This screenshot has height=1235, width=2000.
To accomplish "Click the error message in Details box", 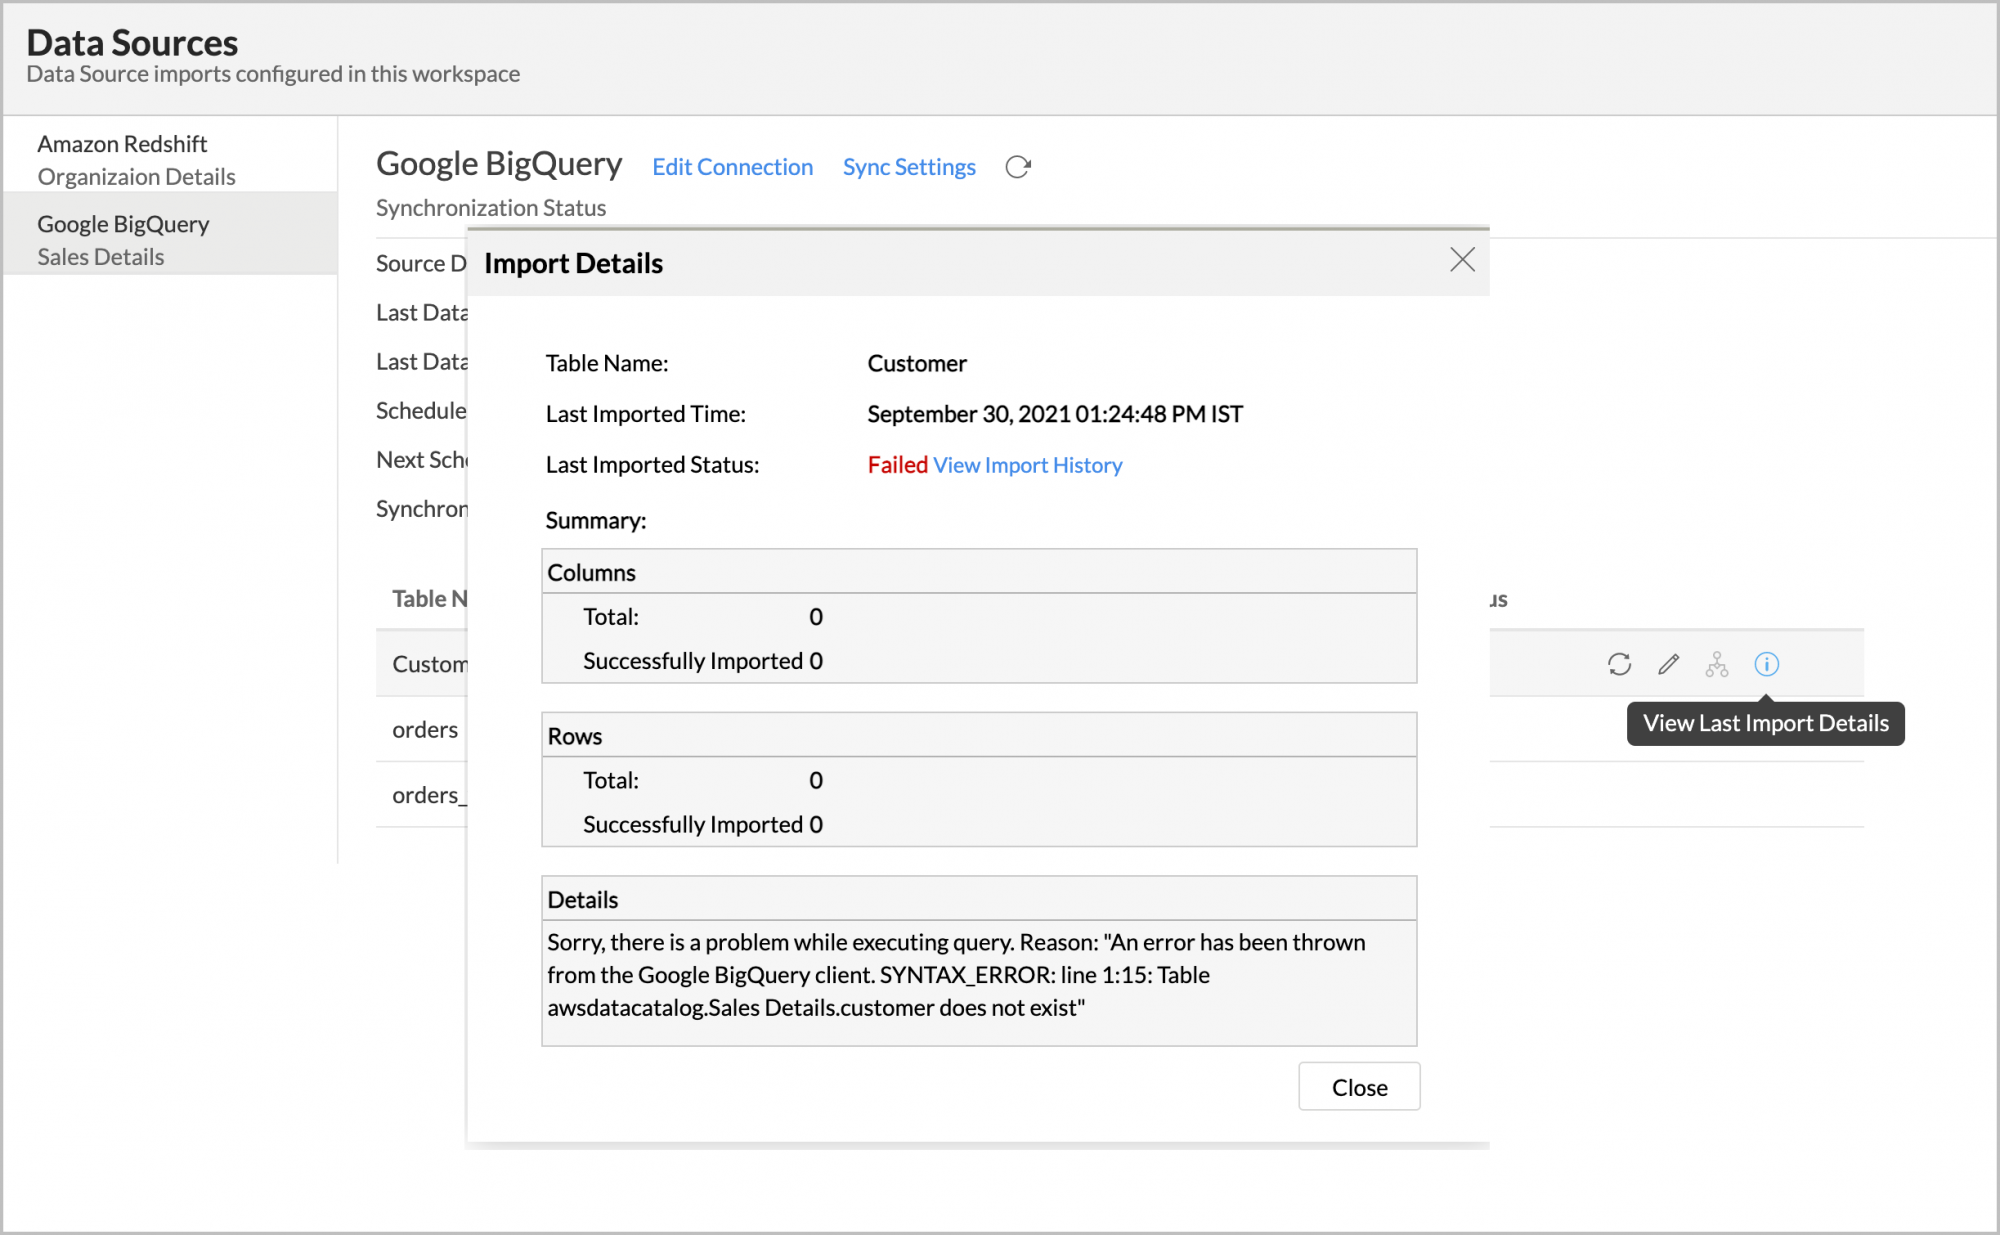I will (x=956, y=975).
